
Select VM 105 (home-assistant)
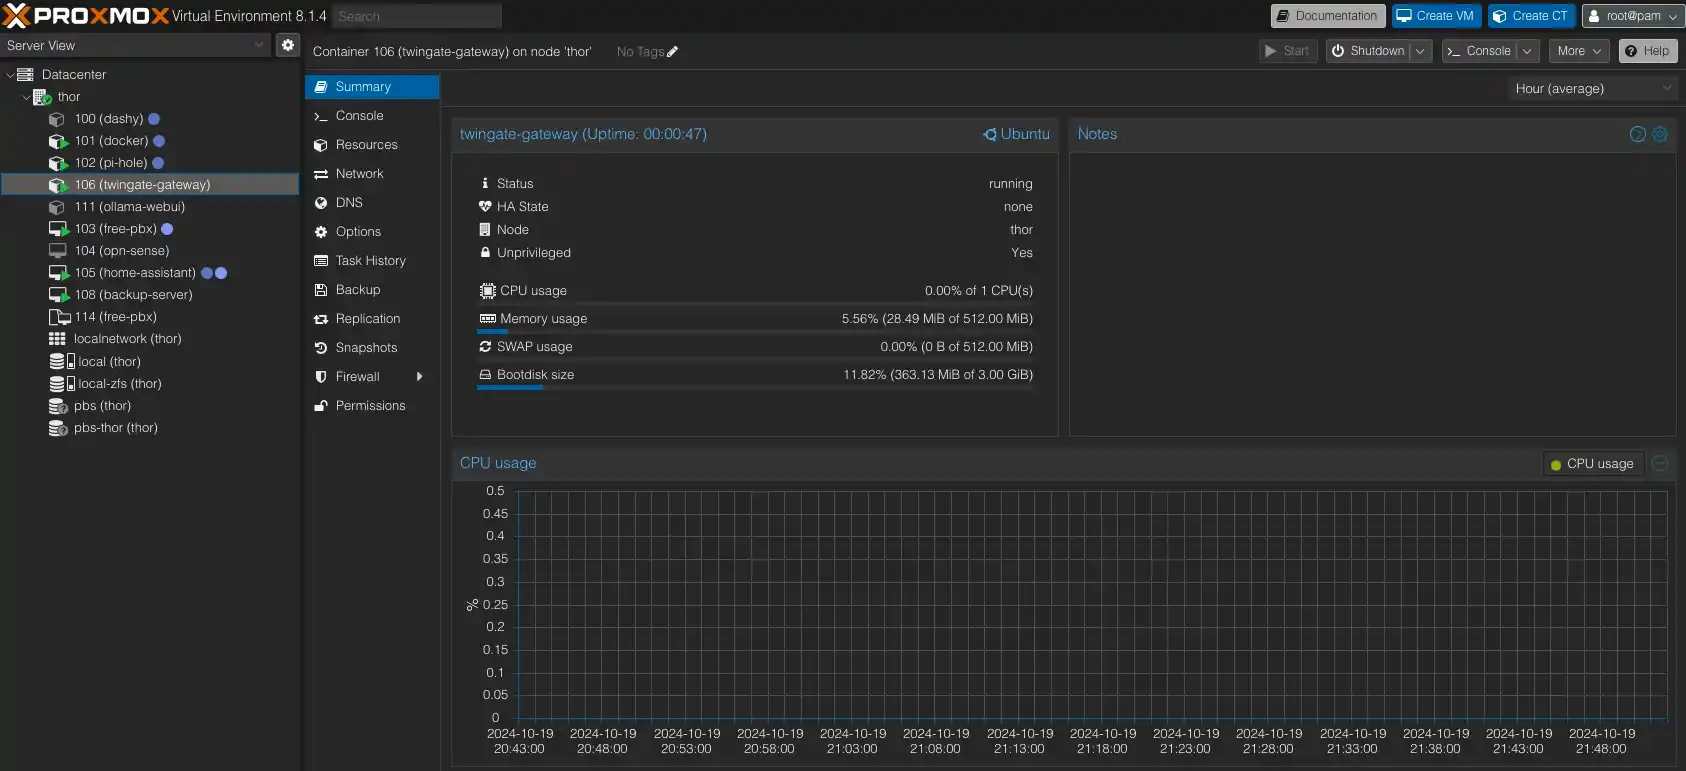point(135,273)
